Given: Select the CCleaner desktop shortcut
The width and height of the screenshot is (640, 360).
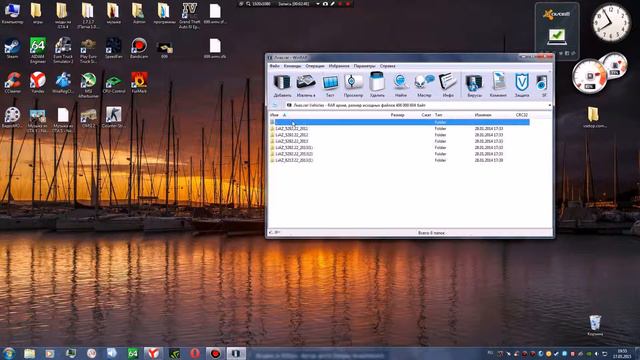Looking at the screenshot, I should point(12,83).
